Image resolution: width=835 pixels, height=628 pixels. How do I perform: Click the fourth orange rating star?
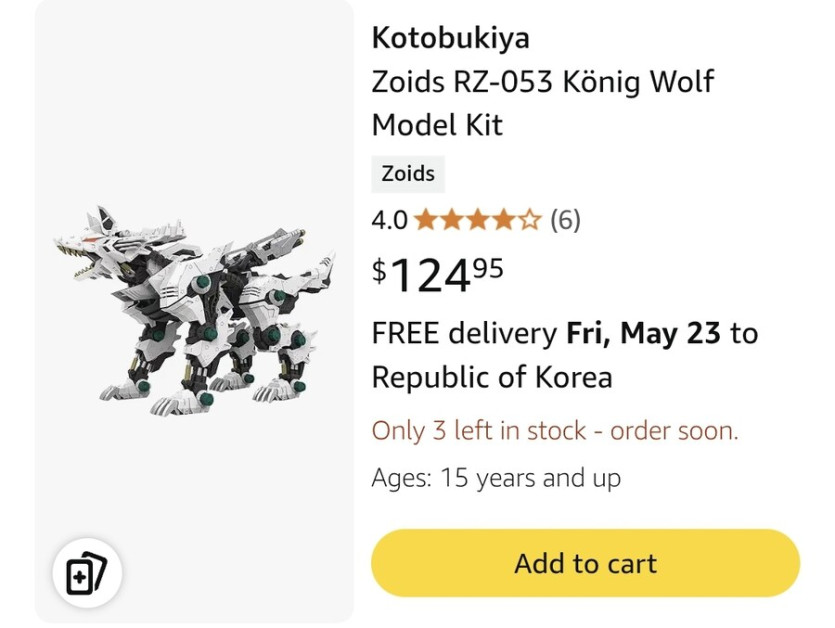504,220
